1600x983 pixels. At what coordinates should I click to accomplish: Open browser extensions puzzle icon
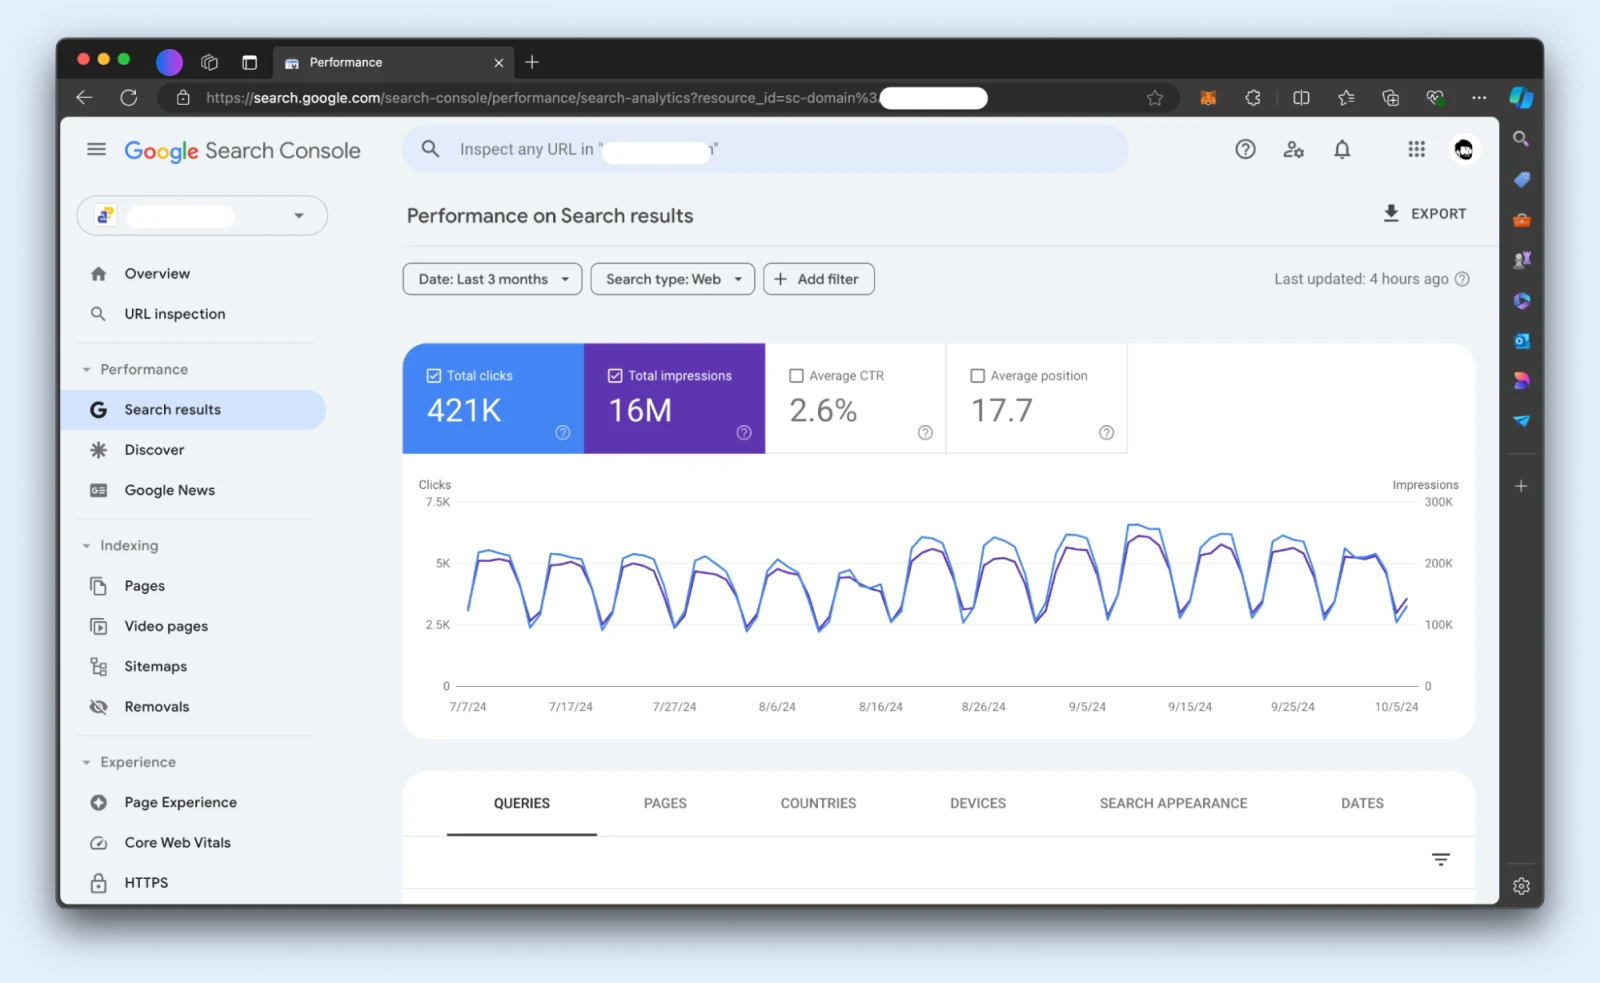[1253, 97]
